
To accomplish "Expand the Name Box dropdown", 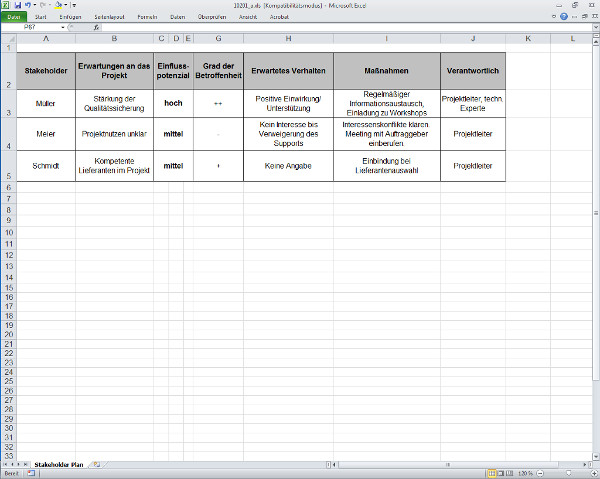I will click(64, 28).
